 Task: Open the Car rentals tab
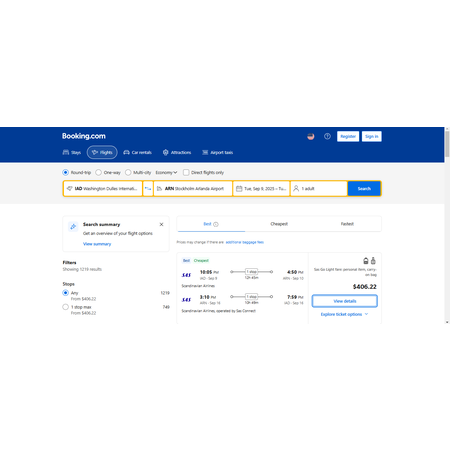click(137, 153)
